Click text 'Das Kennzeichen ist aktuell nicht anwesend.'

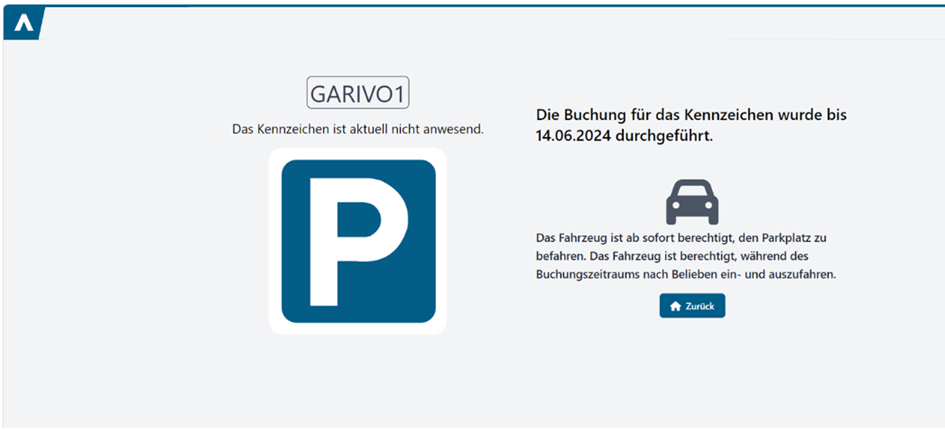pos(358,129)
